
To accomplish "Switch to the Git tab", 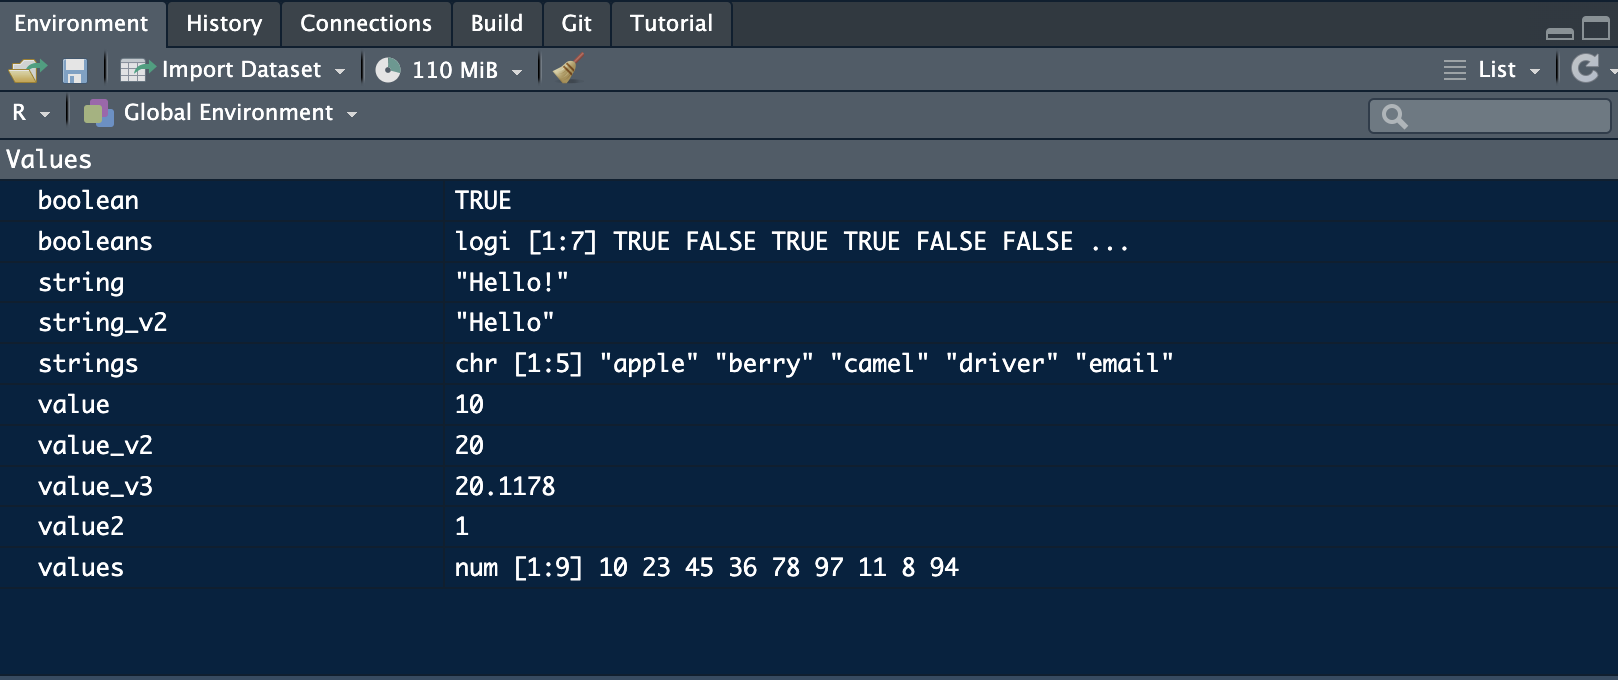I will [576, 24].
